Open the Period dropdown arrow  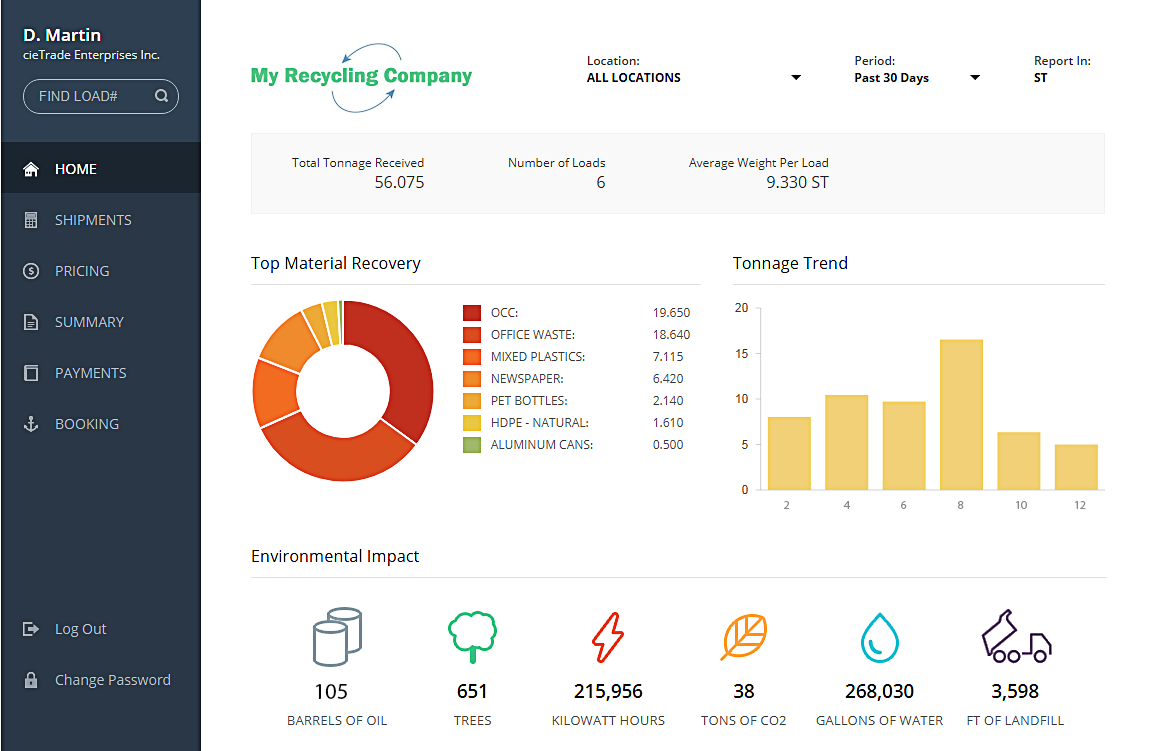975,77
